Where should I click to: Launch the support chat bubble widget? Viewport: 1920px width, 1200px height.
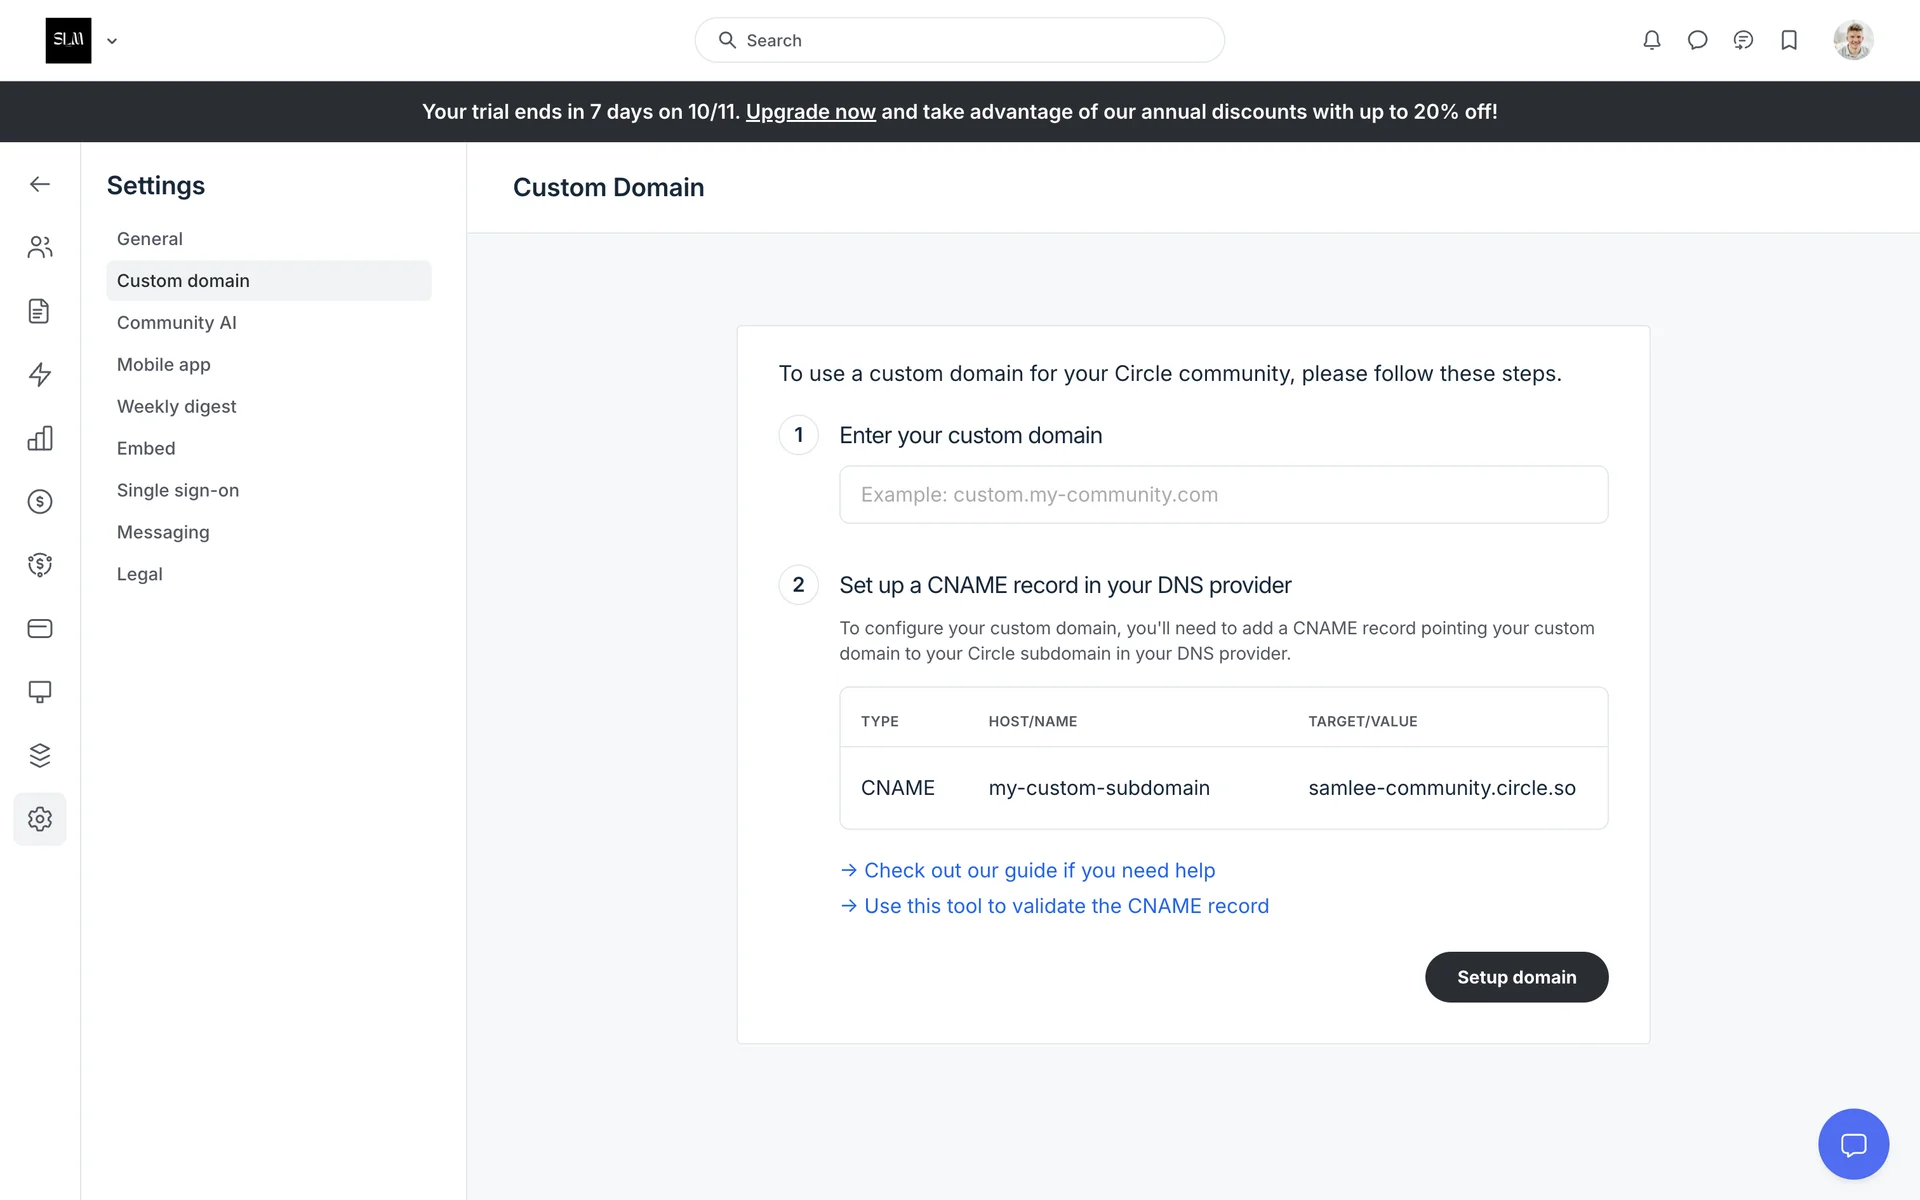[1853, 1144]
